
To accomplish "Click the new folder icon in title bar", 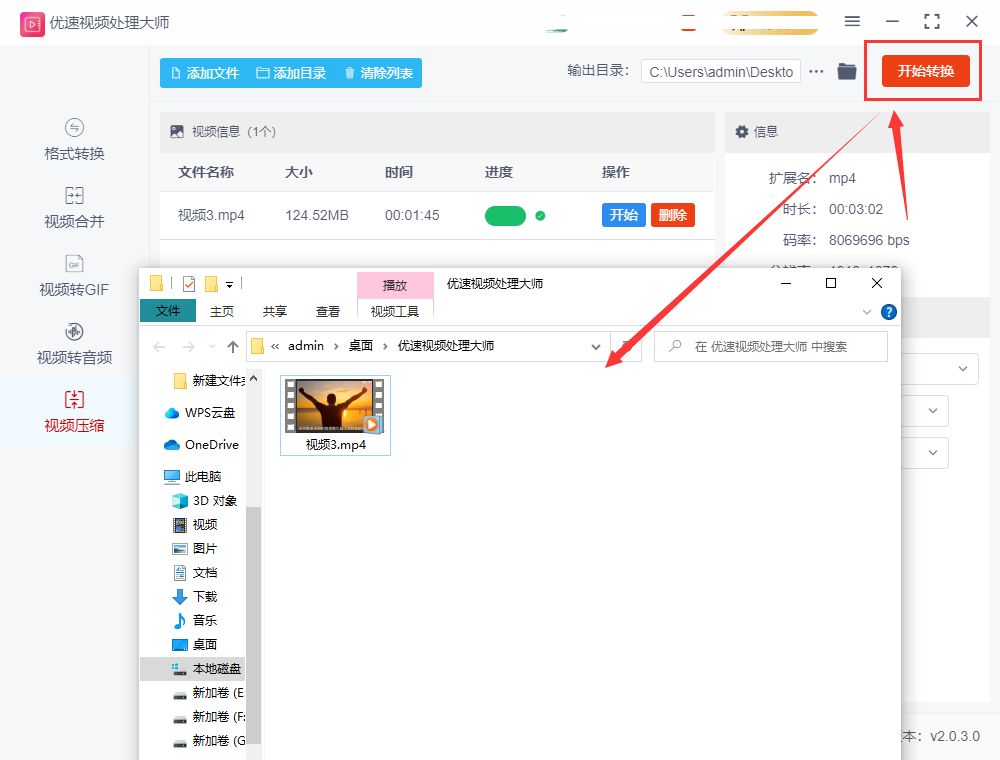I will 211,284.
